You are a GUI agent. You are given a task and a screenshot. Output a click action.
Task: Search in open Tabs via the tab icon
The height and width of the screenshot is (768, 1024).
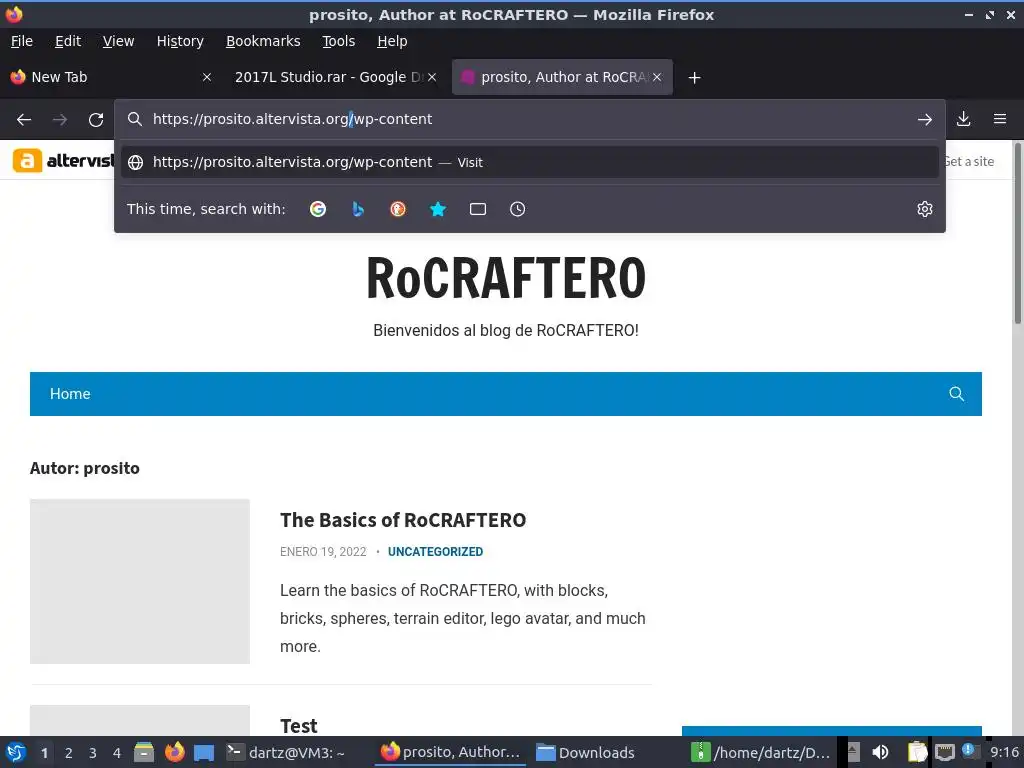pyautogui.click(x=477, y=209)
